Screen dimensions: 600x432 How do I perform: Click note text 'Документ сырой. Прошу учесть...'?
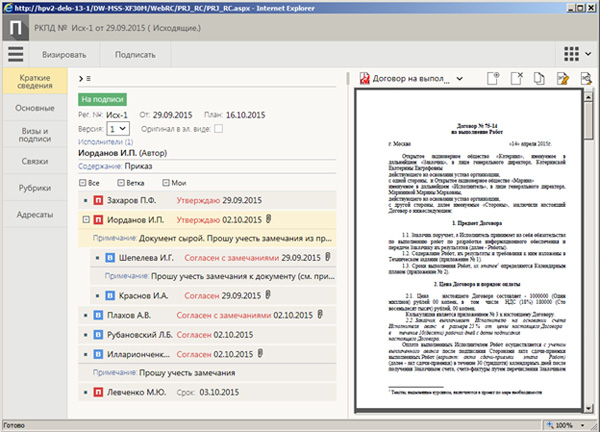(235, 238)
